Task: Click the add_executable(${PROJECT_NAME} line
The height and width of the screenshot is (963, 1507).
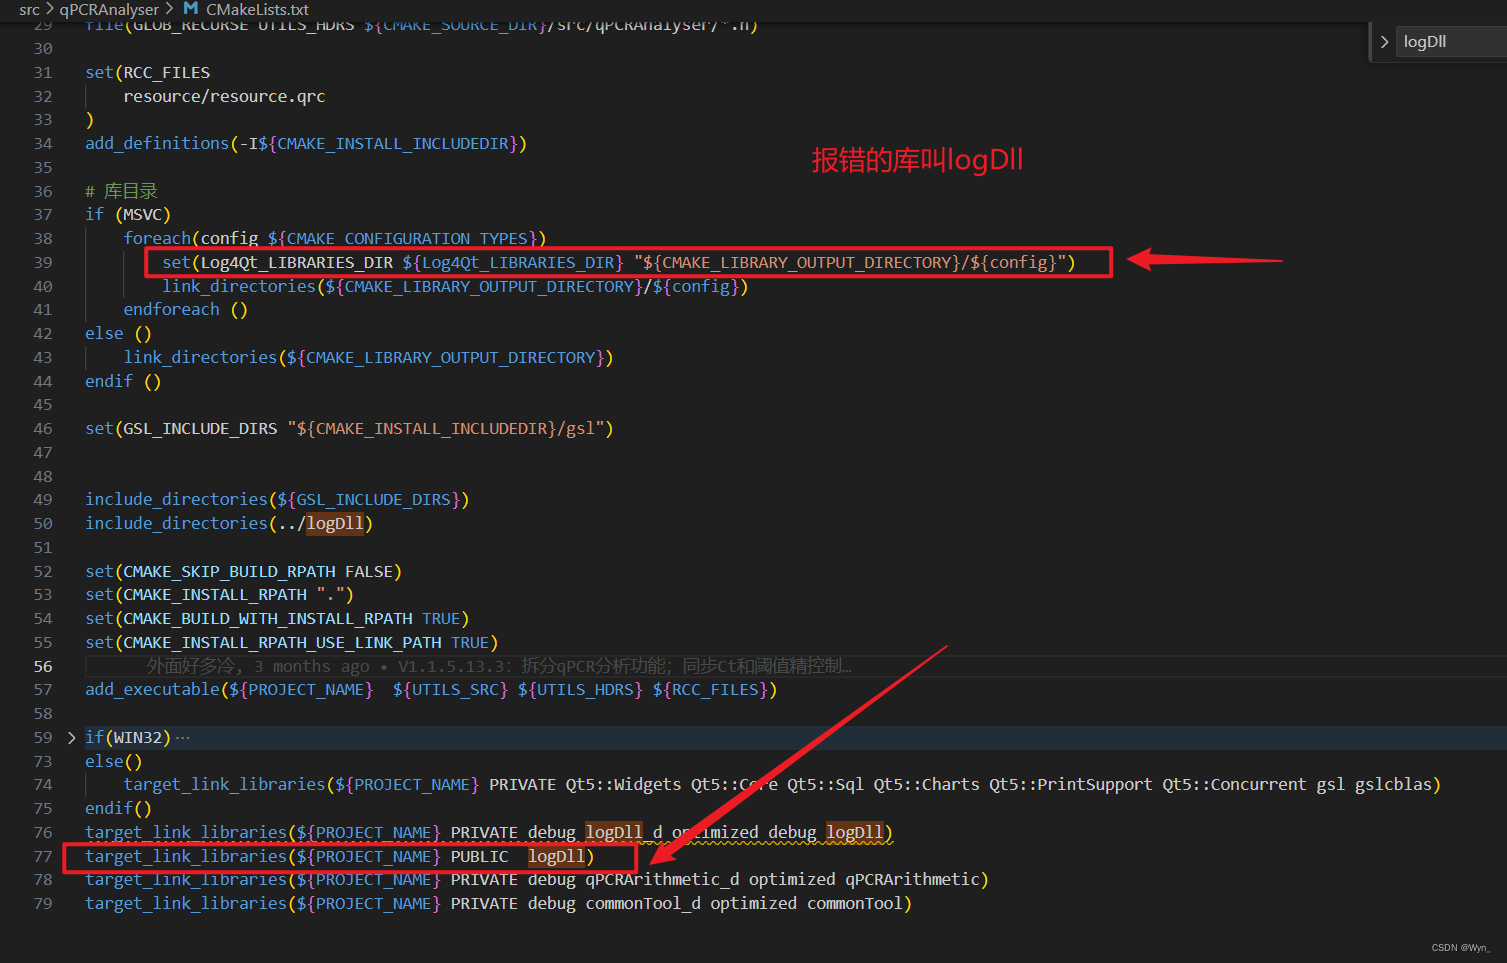Action: [x=431, y=689]
